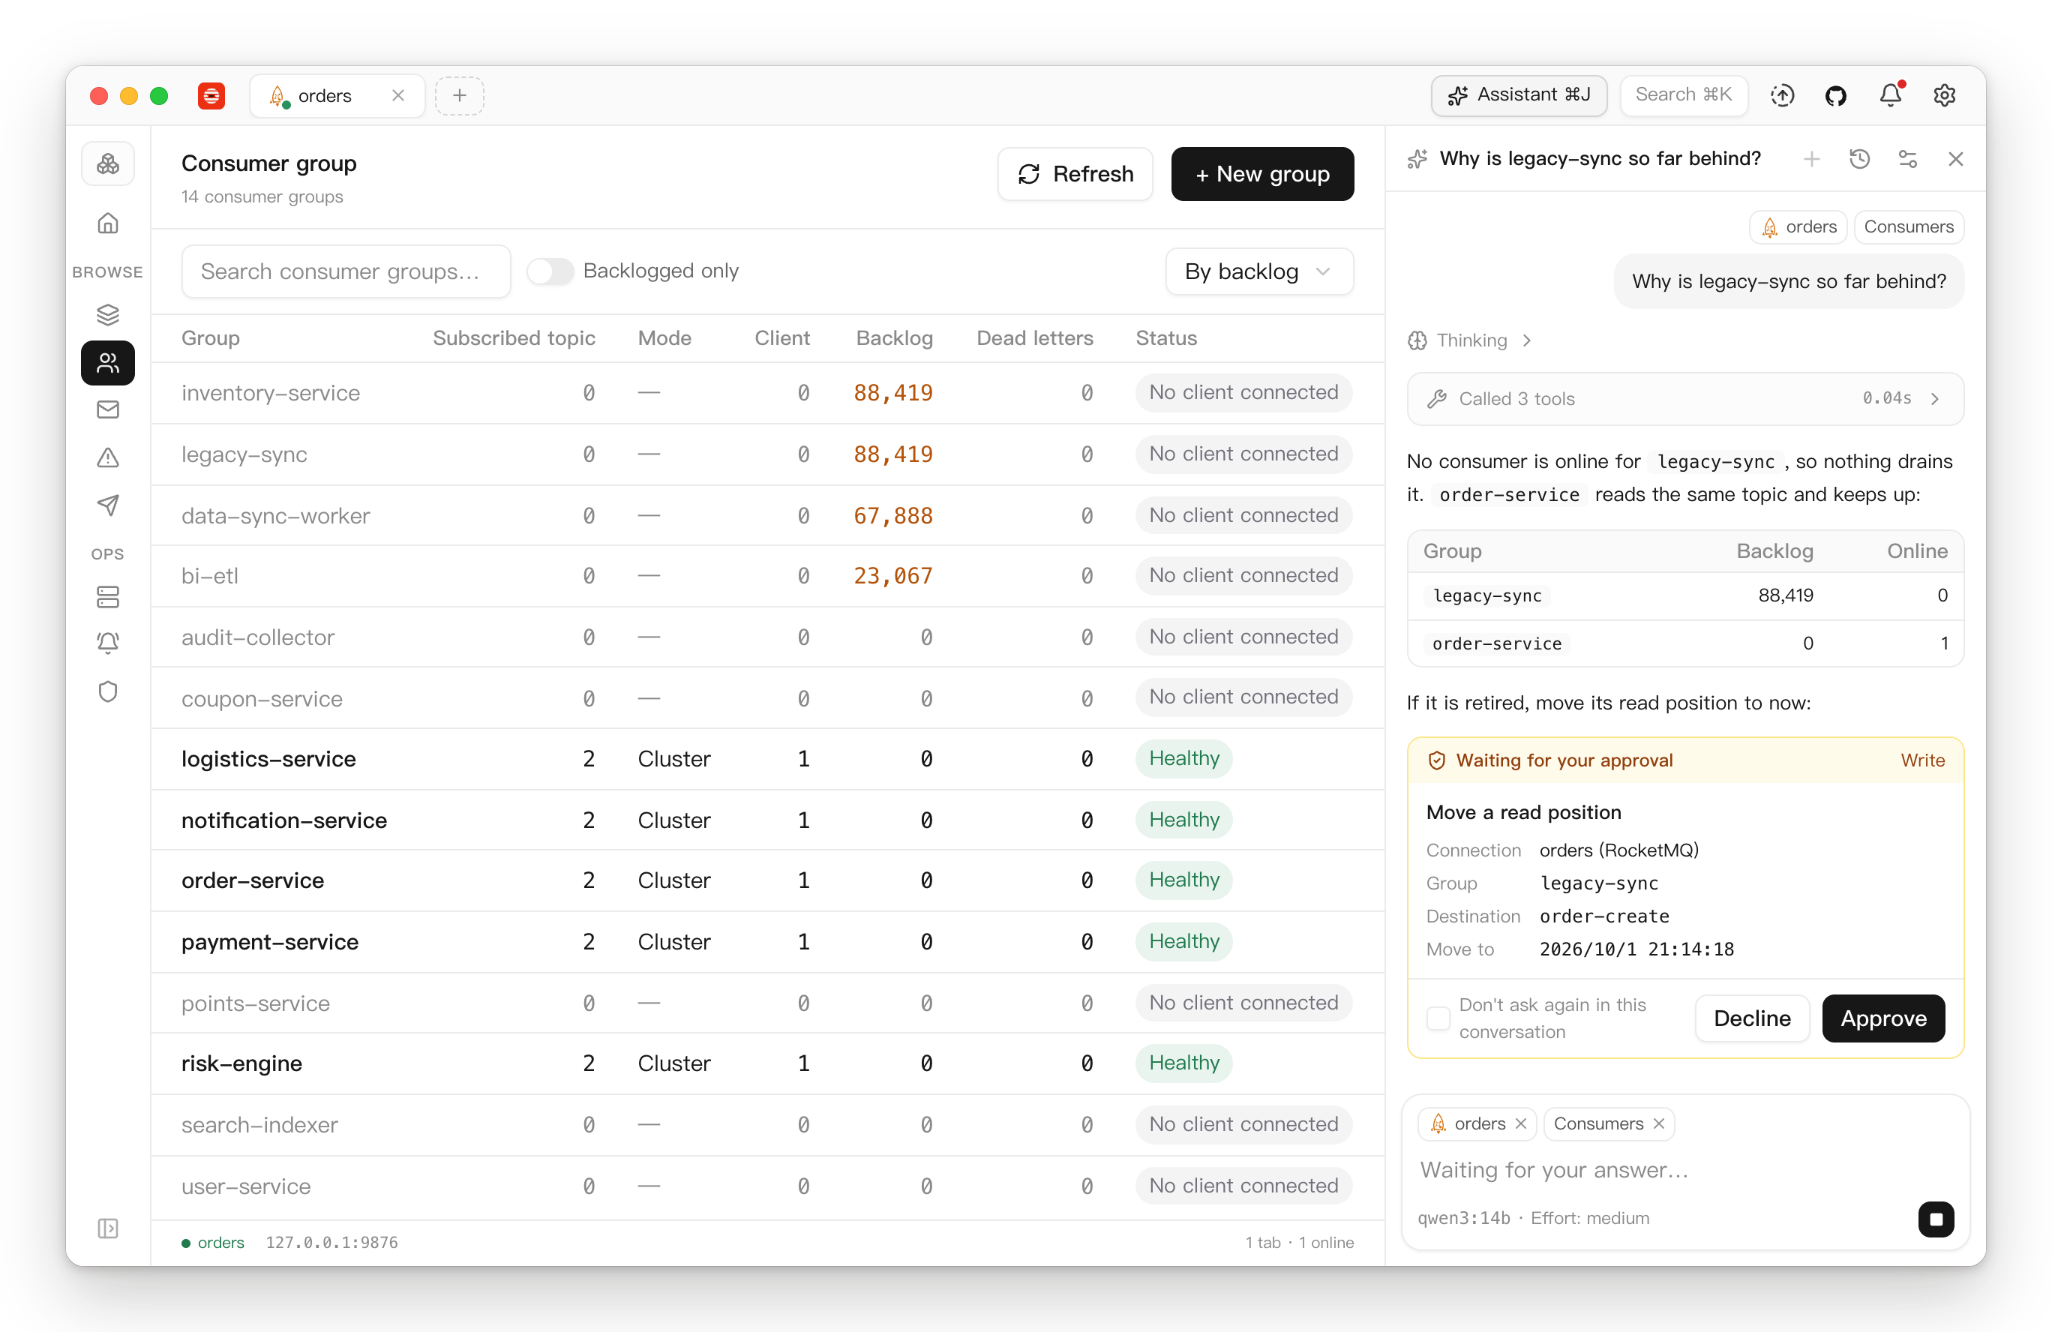Open the legacy-sync group row
The image size is (2052, 1332).
pyautogui.click(x=767, y=455)
